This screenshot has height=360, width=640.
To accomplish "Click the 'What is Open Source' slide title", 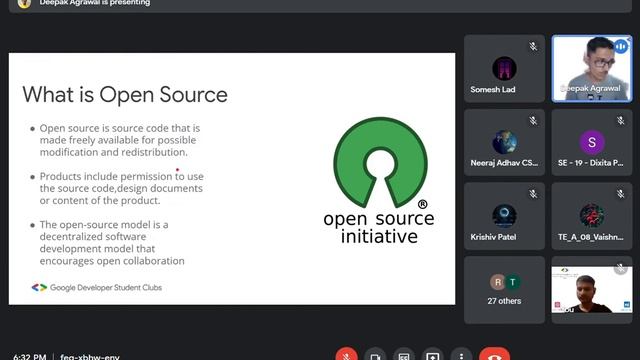I will [x=125, y=95].
